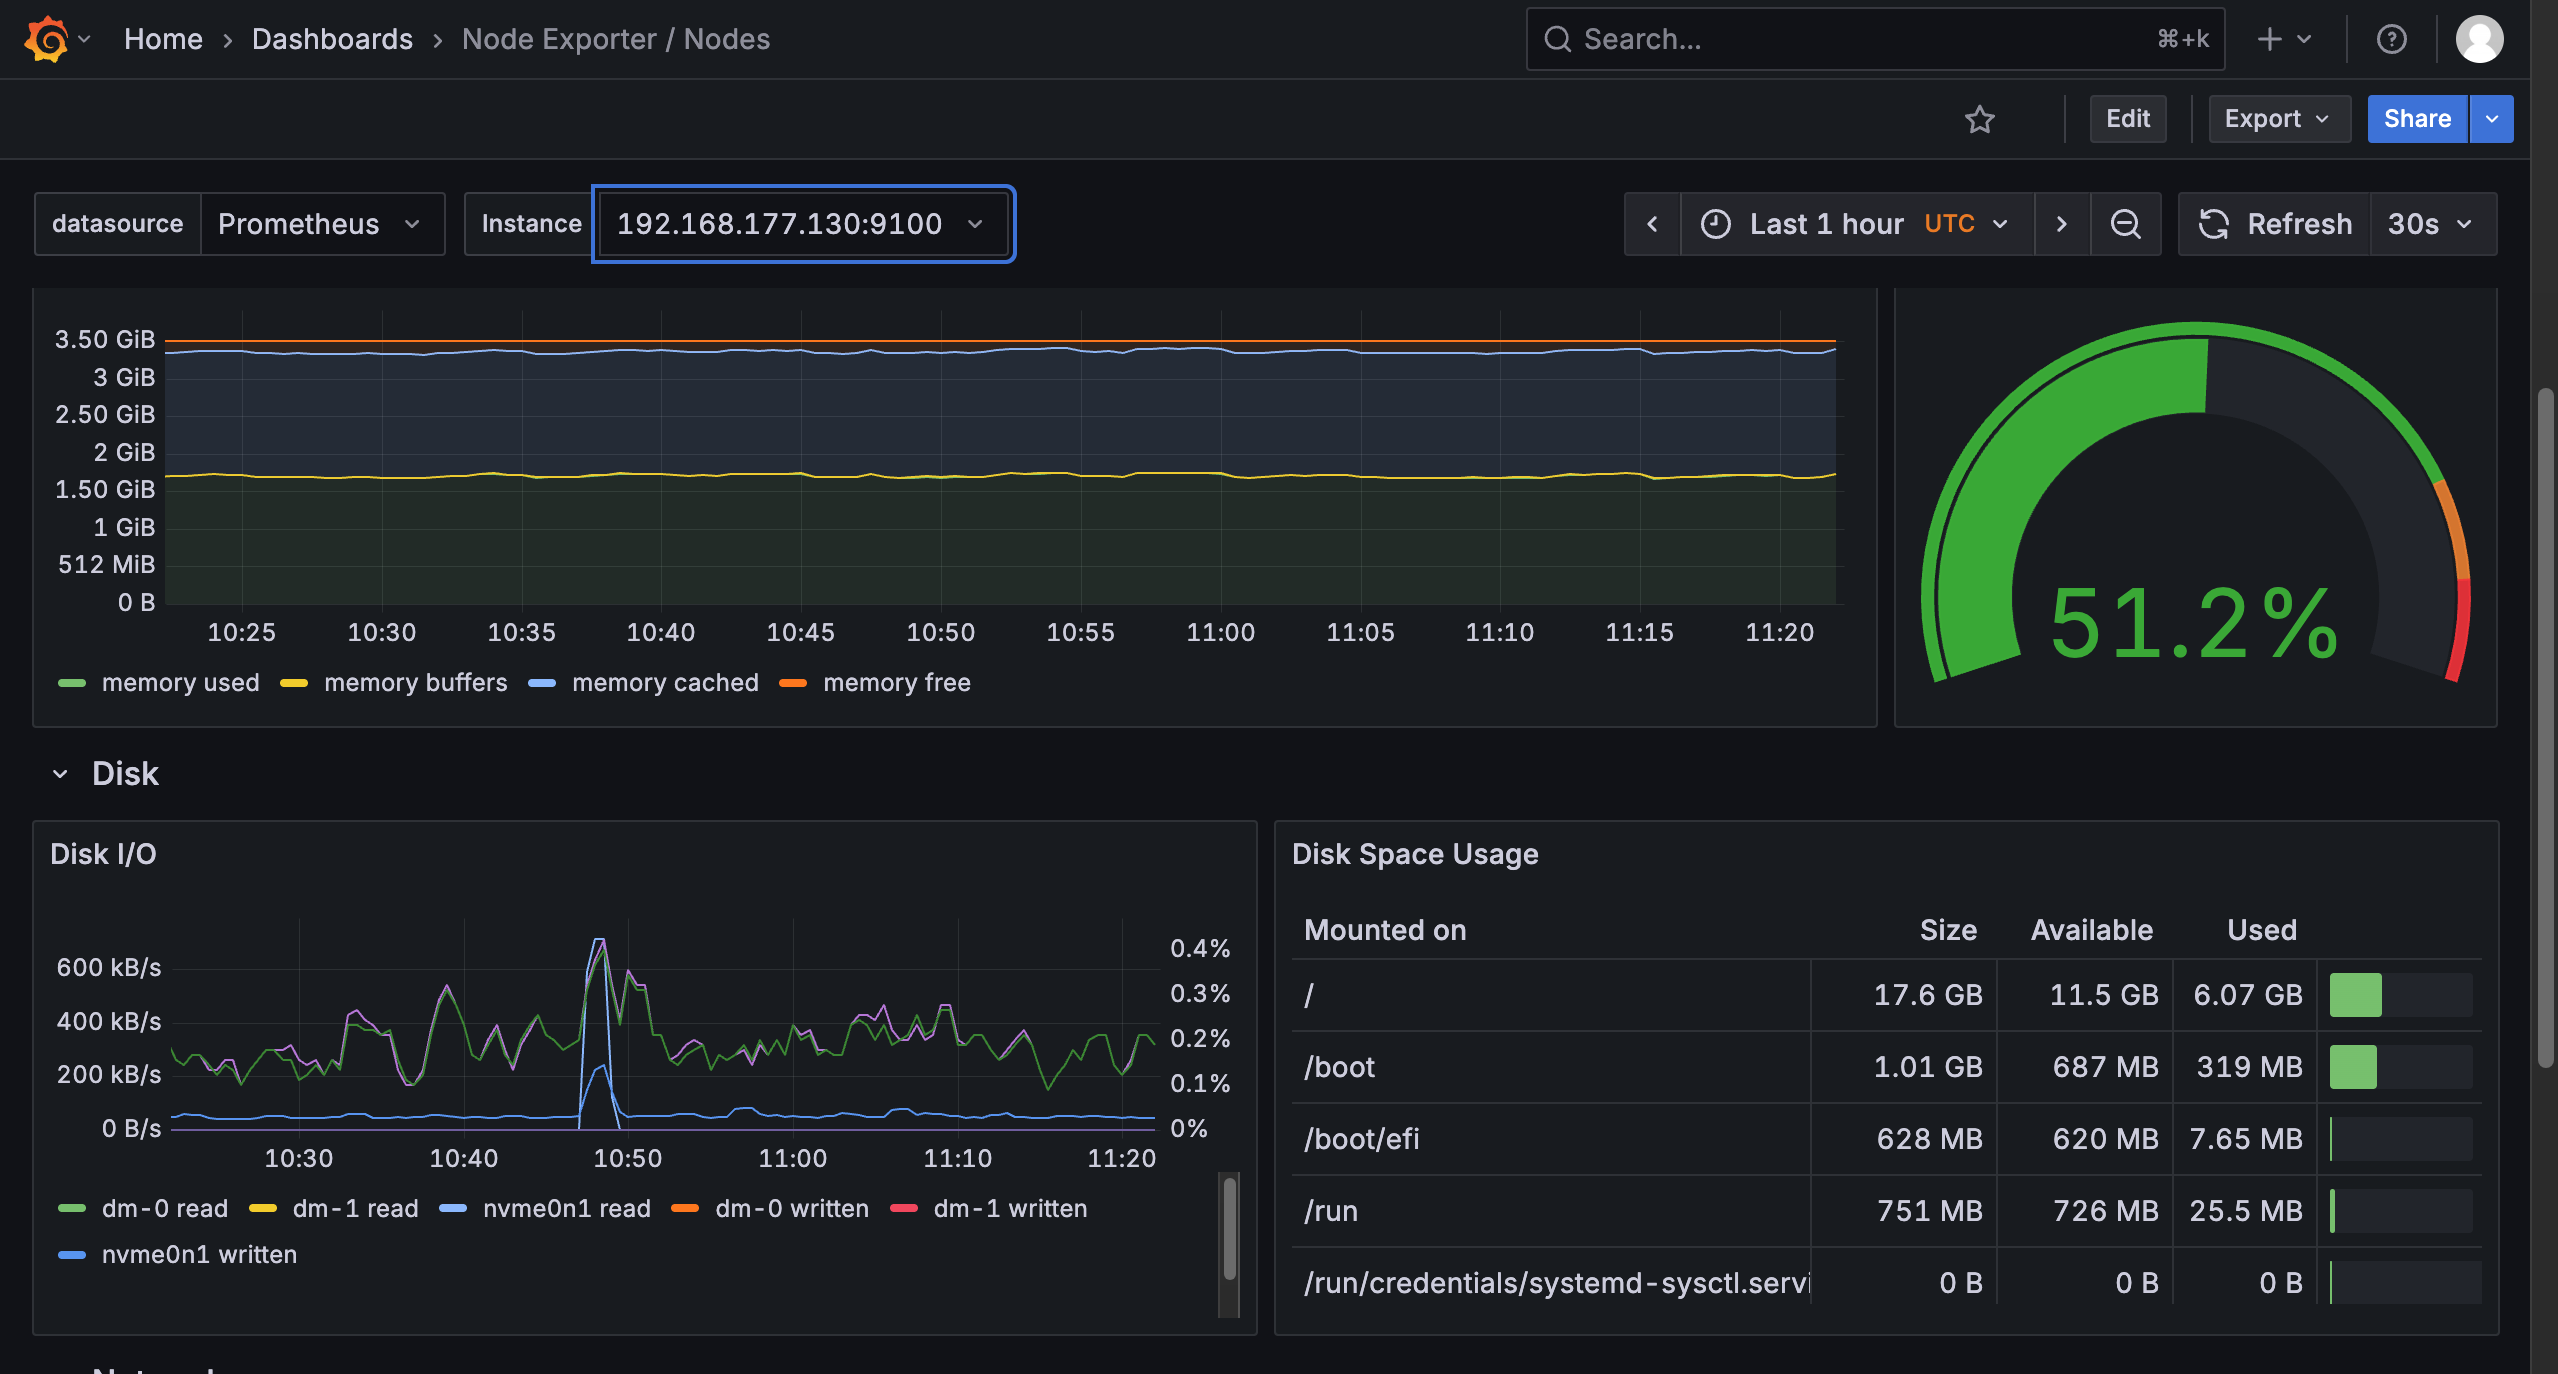Shift time range forward with right arrow

click(2061, 224)
